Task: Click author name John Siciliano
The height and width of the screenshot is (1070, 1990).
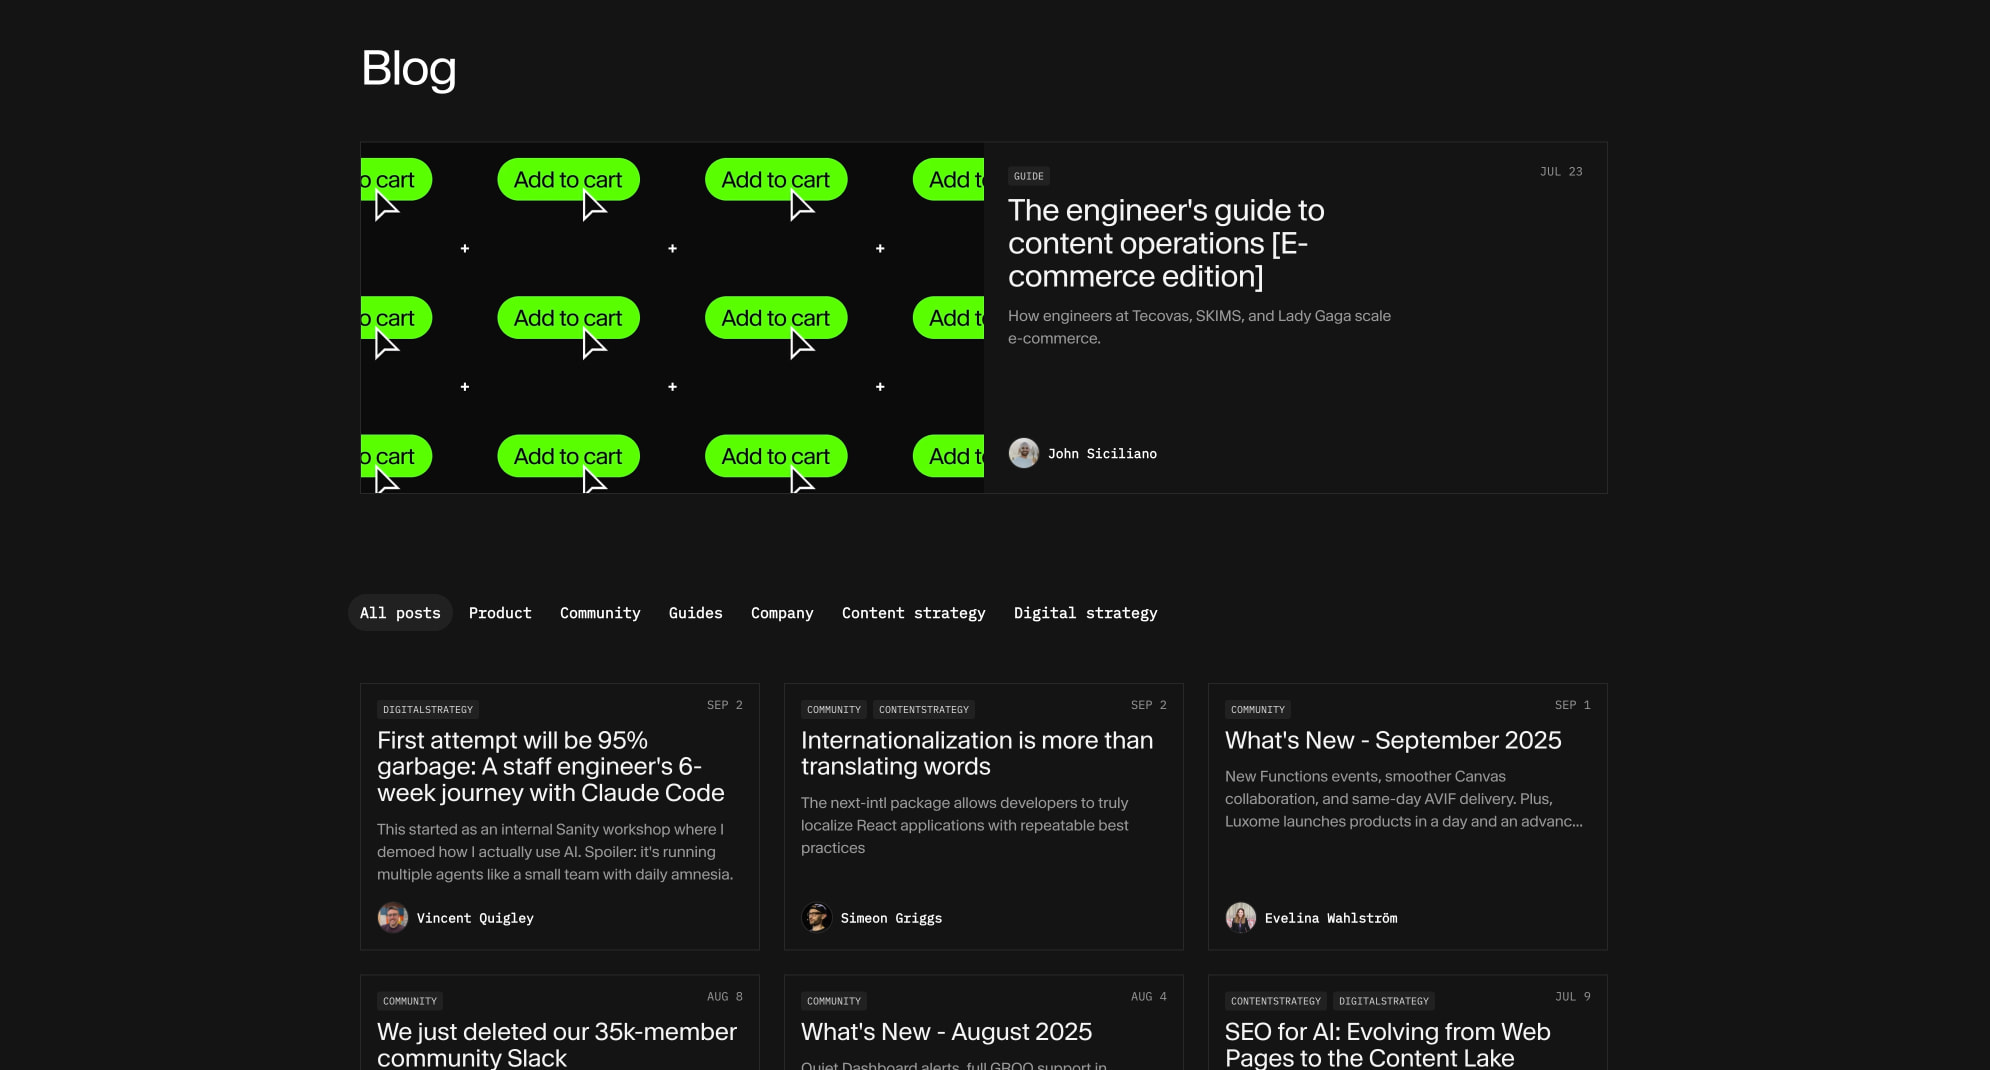Action: pyautogui.click(x=1102, y=453)
